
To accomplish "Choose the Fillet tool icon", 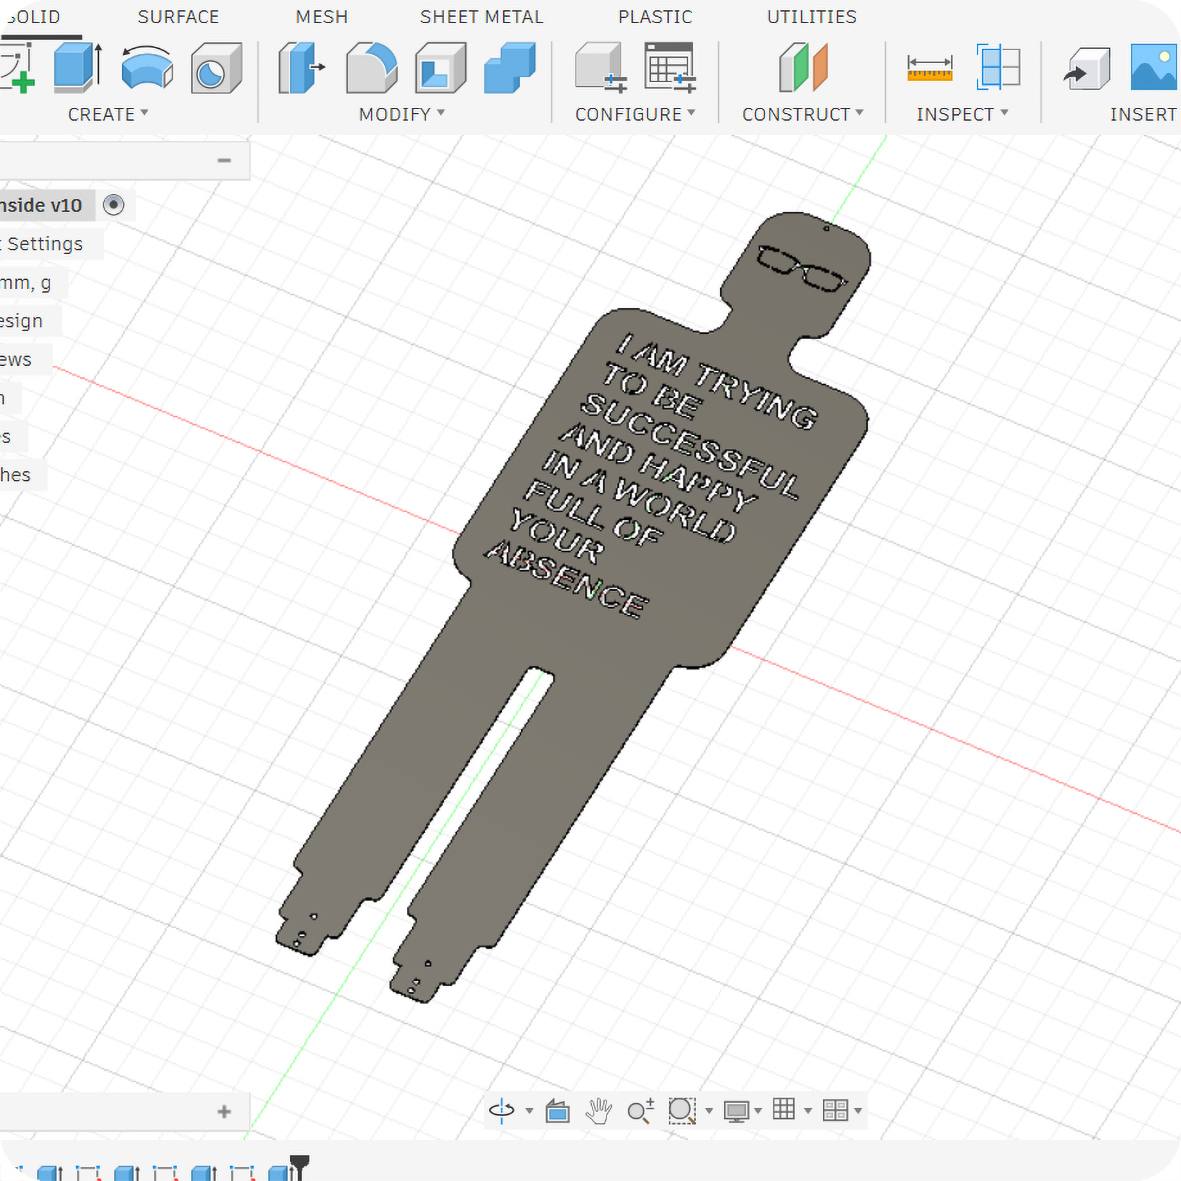I will 371,68.
